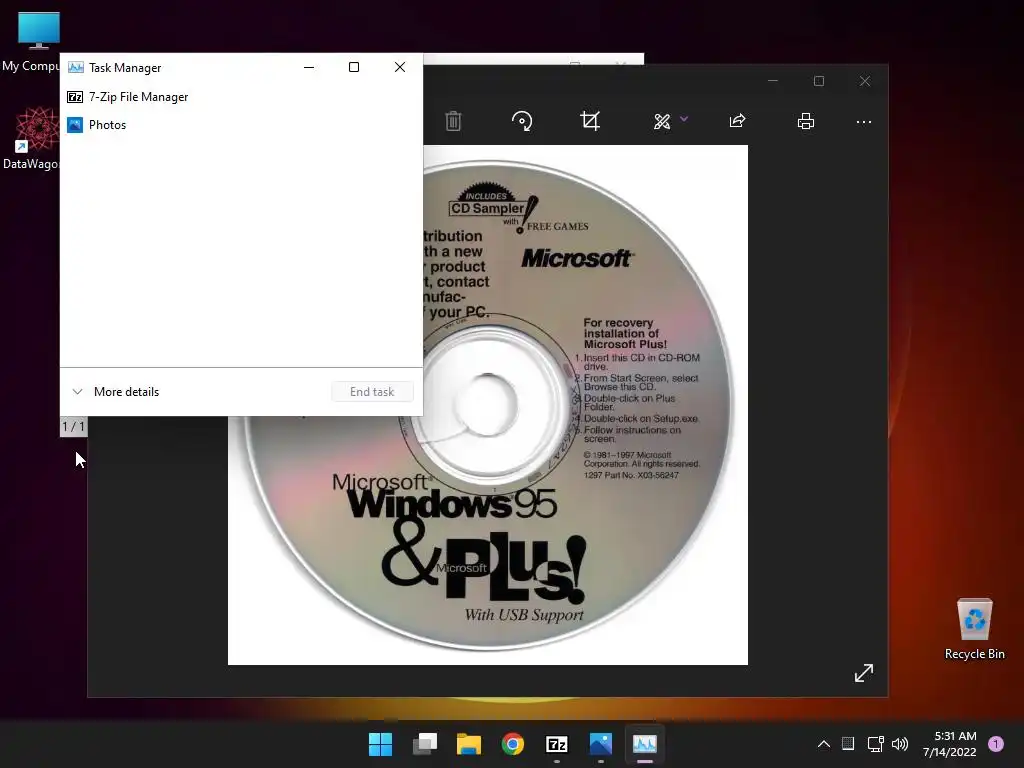The width and height of the screenshot is (1024, 768).
Task: Click Task Manager taskbar icon
Action: pos(645,744)
